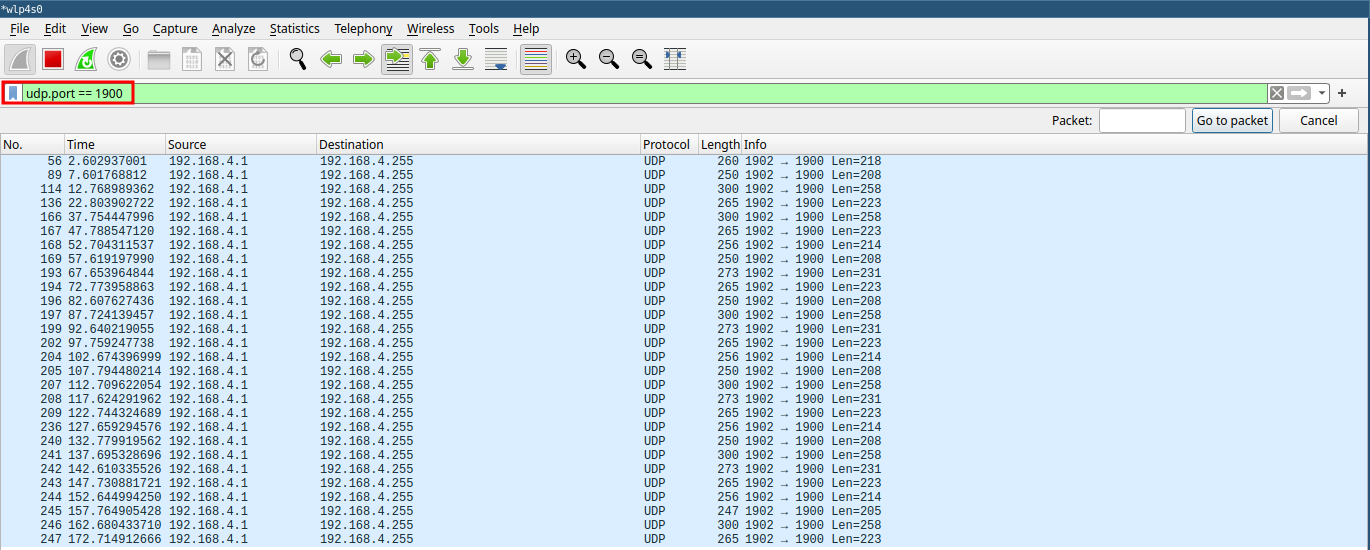Click the Packet number input field

coord(1141,120)
